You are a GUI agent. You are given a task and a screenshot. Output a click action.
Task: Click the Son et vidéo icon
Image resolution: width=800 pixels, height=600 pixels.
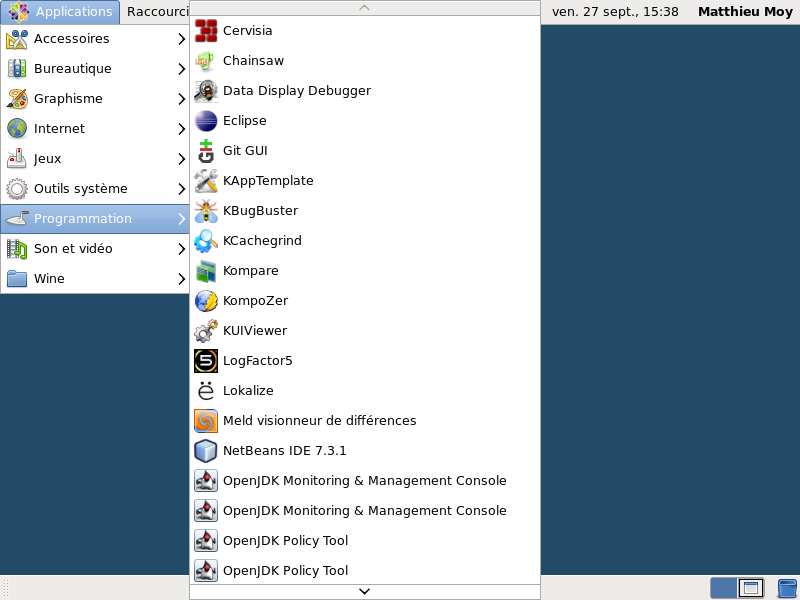pyautogui.click(x=17, y=249)
